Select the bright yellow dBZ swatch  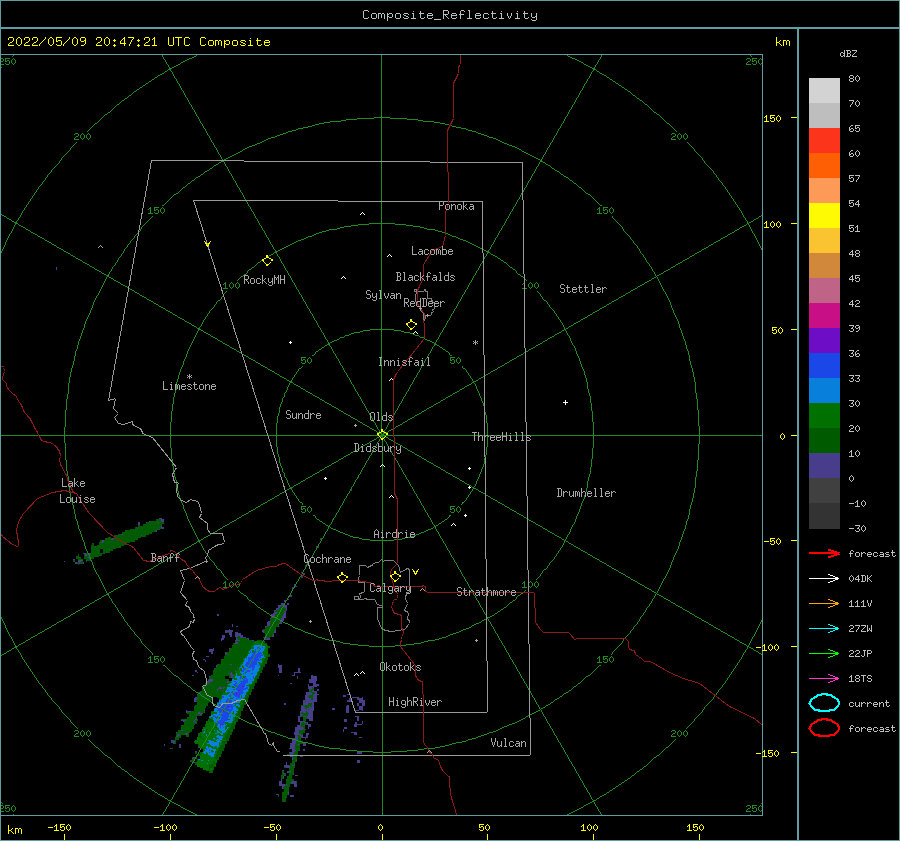coord(824,215)
